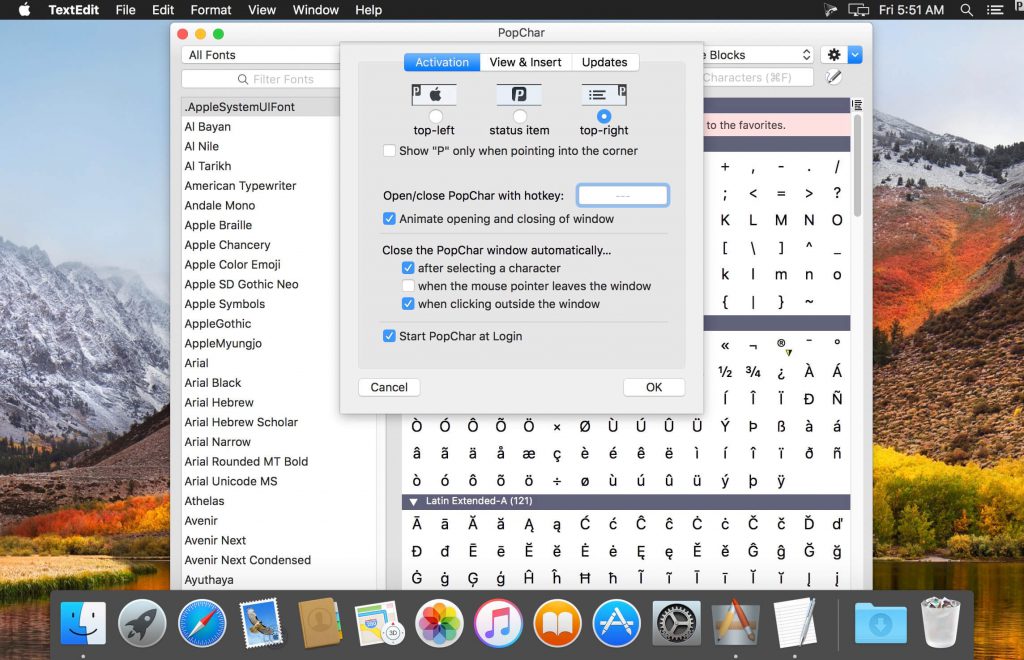Select the top-left radio button
Screen dimensions: 1024x660
(x=434, y=115)
